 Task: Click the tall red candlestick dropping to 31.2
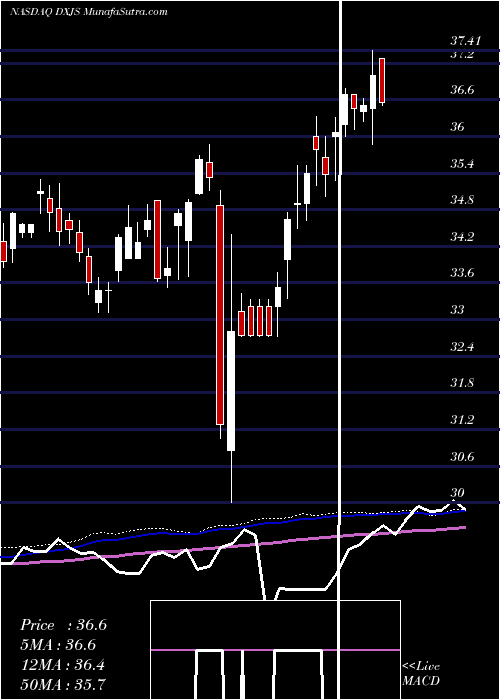[220, 314]
